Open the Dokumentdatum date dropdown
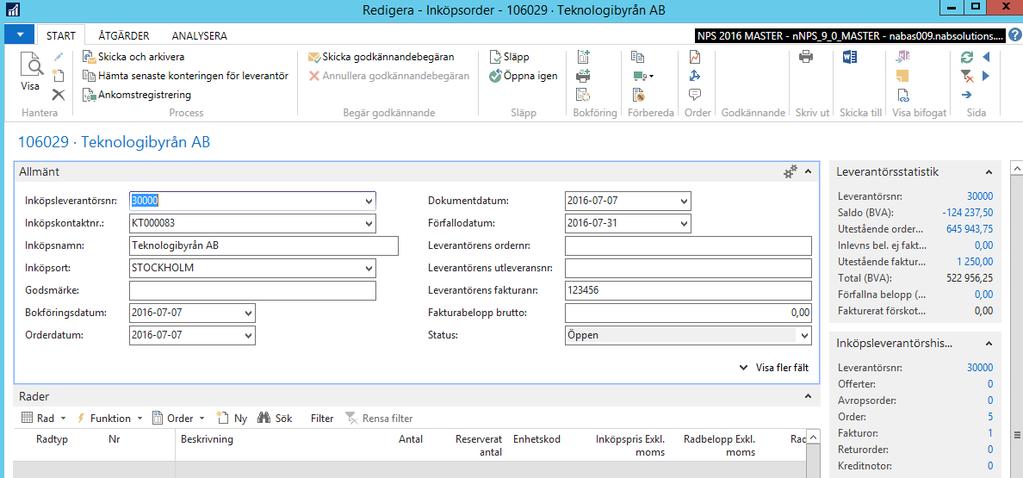This screenshot has height=478, width=1023. 683,202
